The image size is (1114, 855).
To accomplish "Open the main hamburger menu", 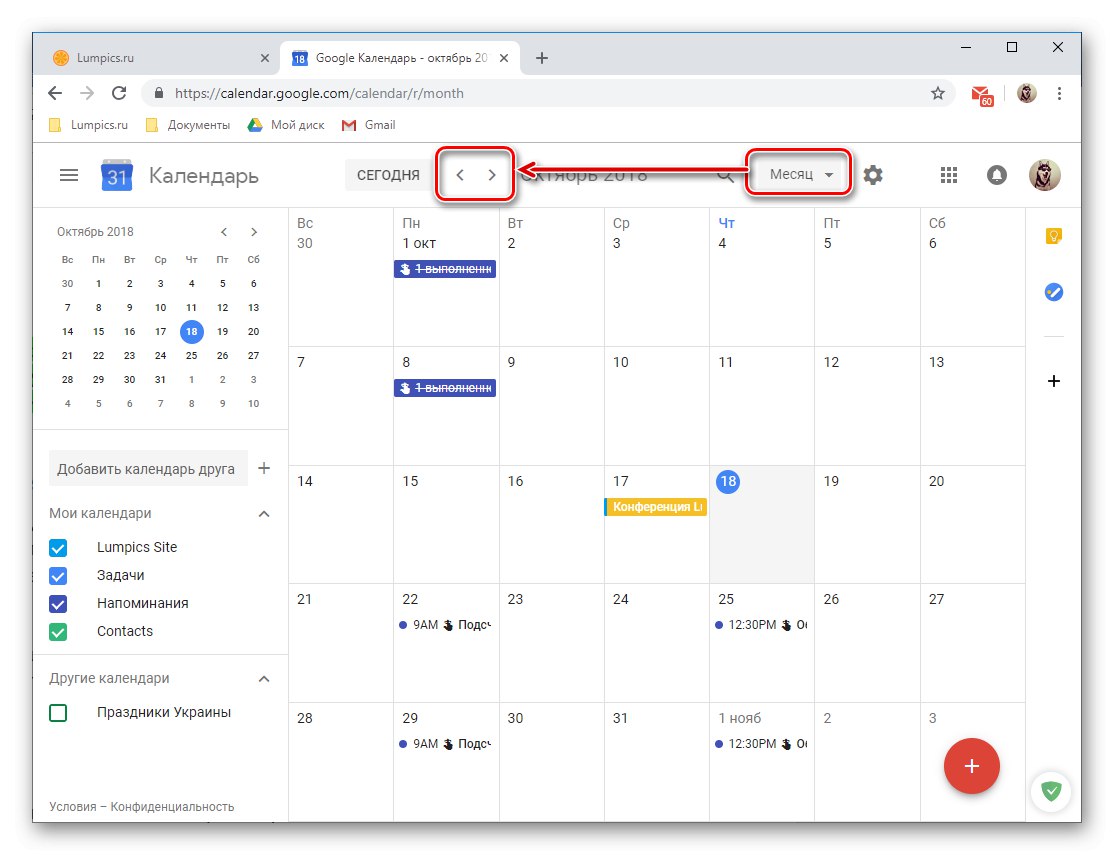I will point(68,174).
